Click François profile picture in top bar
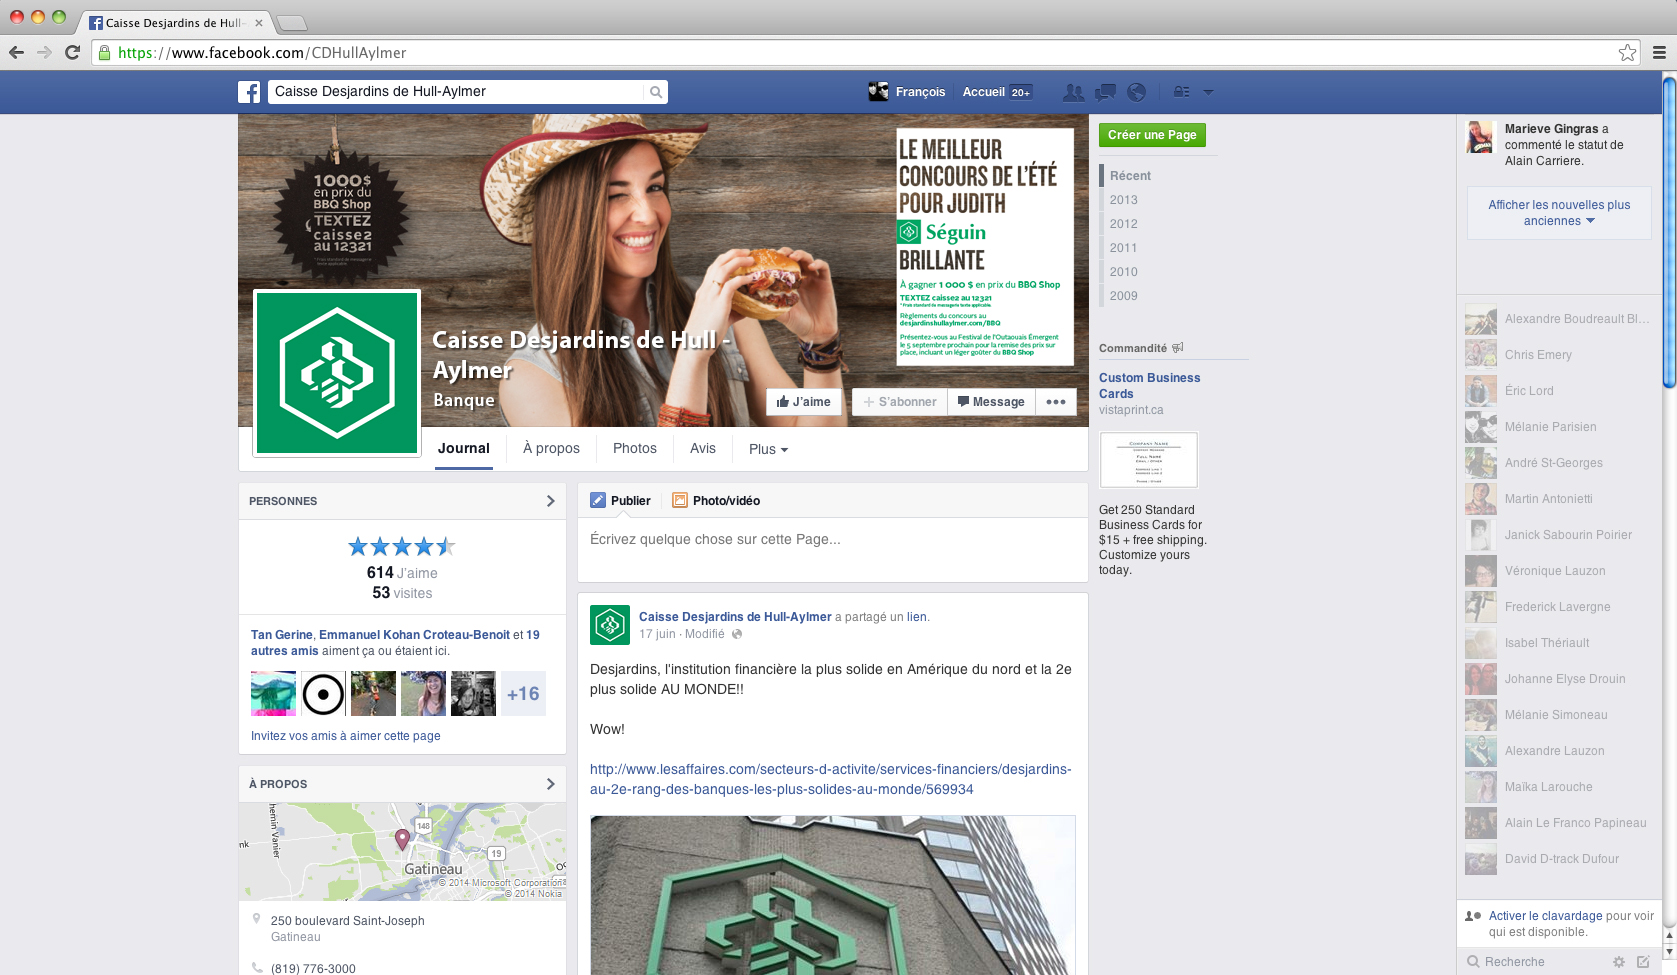The image size is (1677, 975). [878, 92]
